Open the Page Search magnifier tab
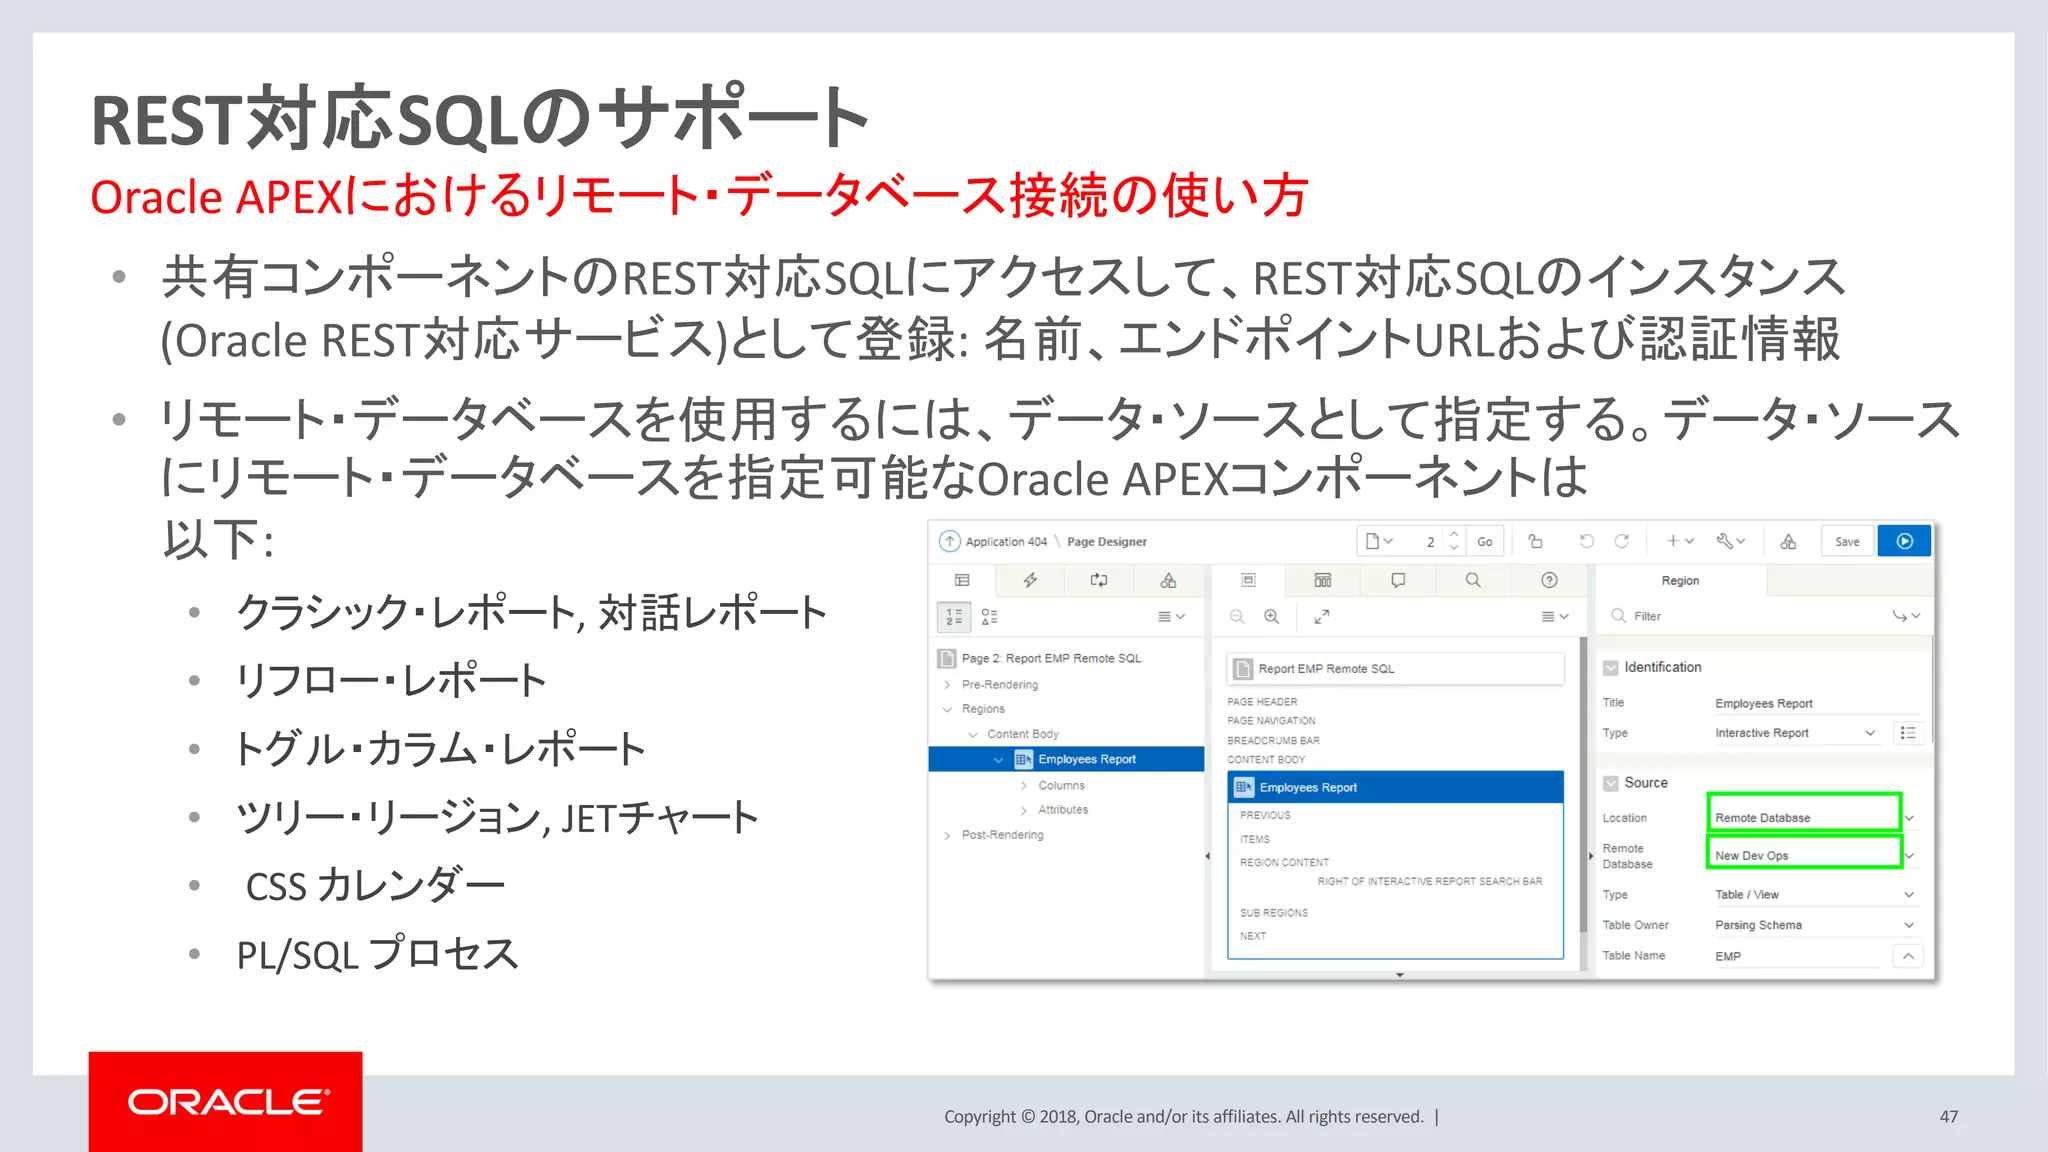 point(1473,580)
